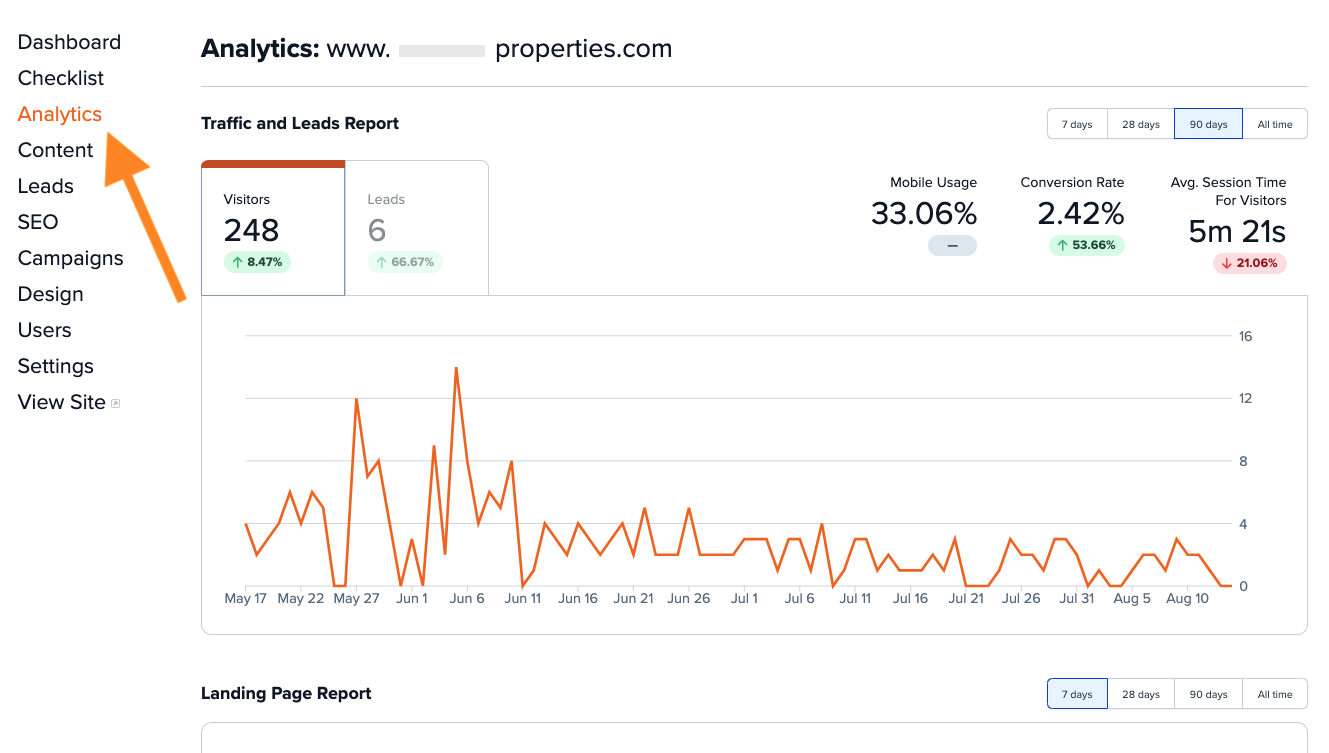This screenshot has width=1329, height=753.
Task: Select "90 days" for Landing Page Report
Action: click(1208, 693)
